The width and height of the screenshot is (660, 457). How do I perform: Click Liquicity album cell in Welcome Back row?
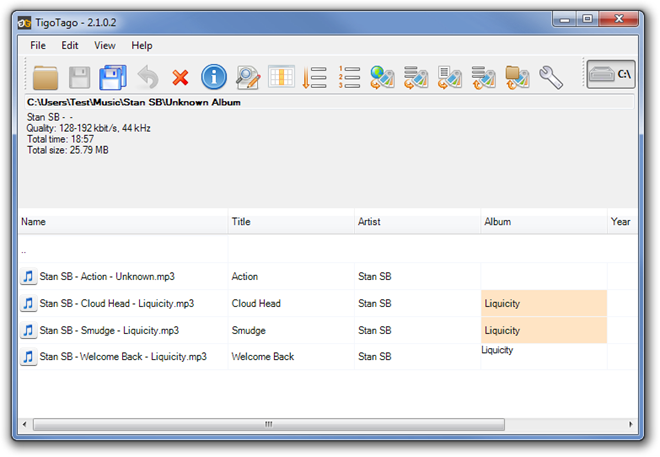[x=544, y=356]
